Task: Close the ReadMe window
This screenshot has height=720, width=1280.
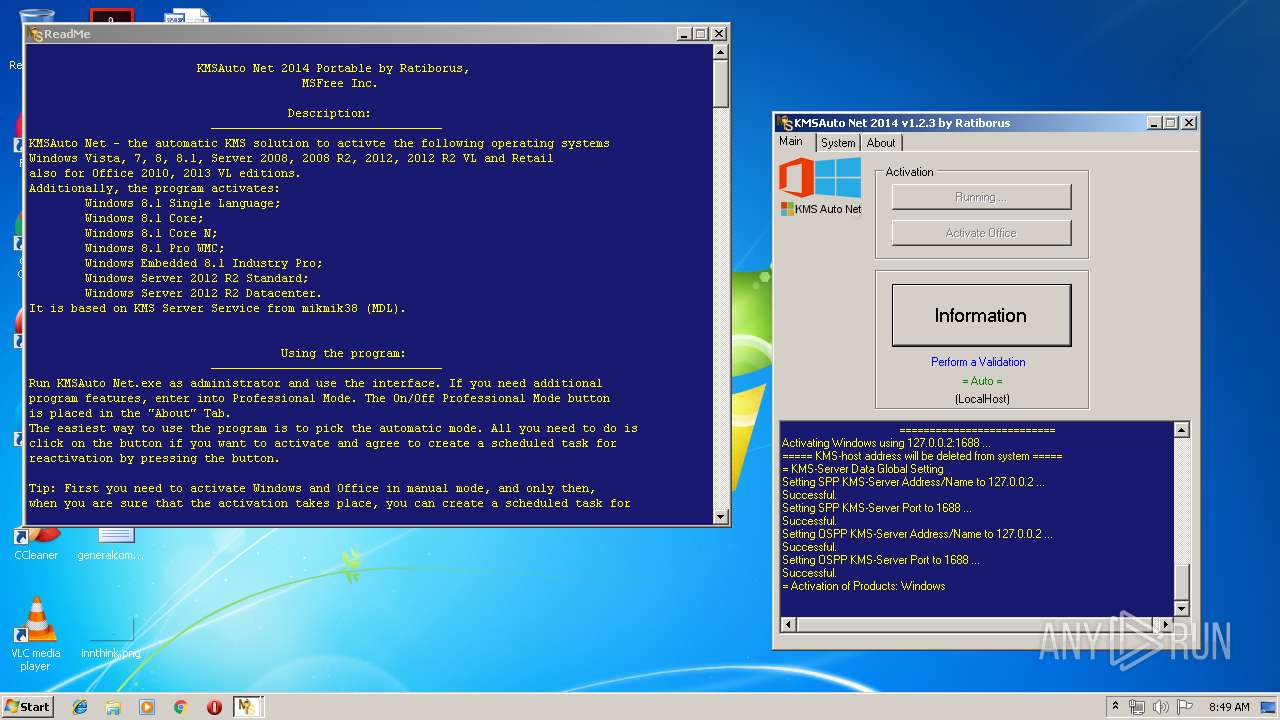Action: click(x=718, y=34)
